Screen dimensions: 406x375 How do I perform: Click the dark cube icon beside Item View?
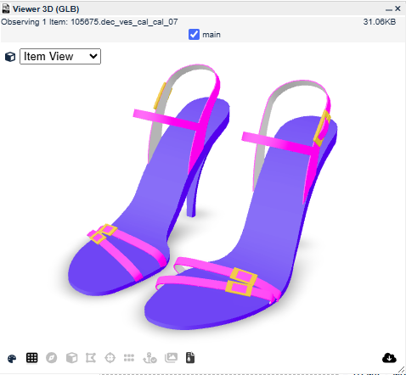click(10, 57)
